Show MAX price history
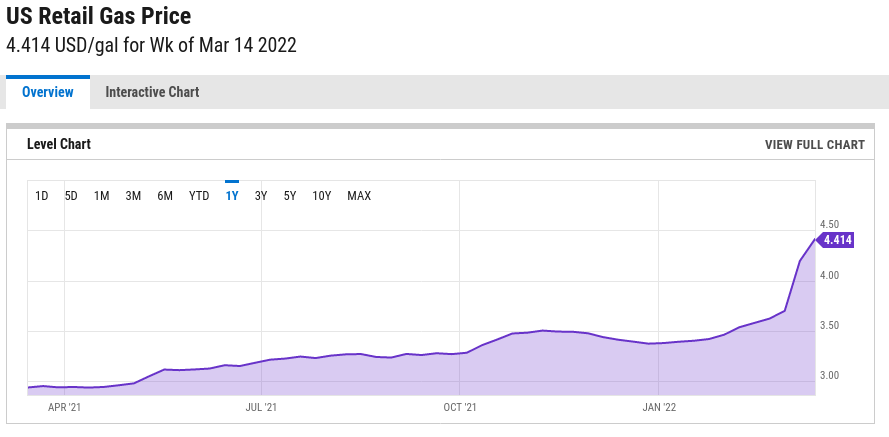 click(x=359, y=196)
